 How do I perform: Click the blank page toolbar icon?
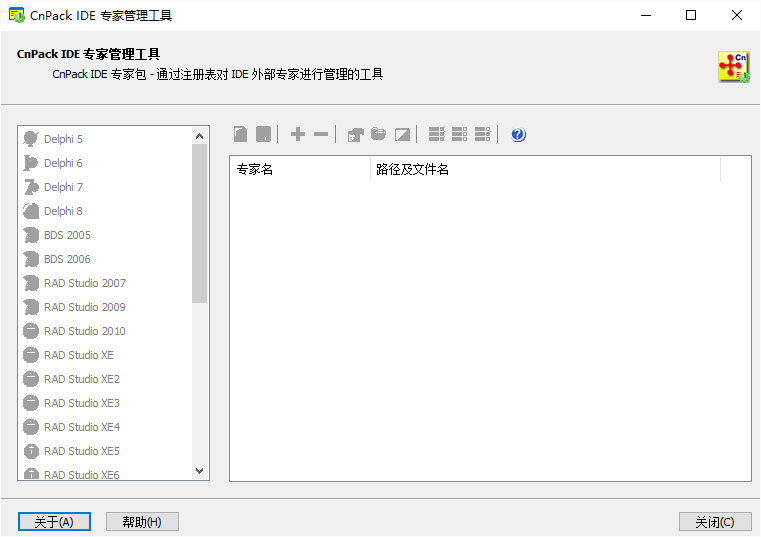point(241,134)
